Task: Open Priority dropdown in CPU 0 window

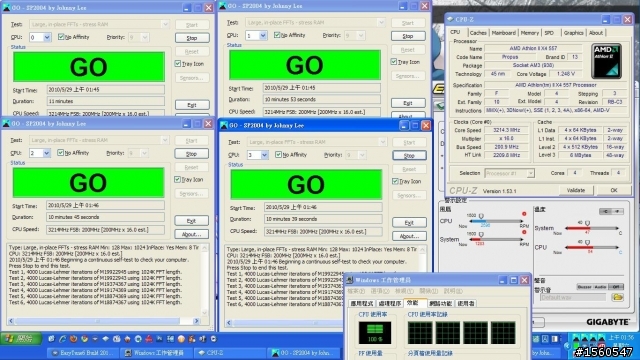Action: coord(138,38)
